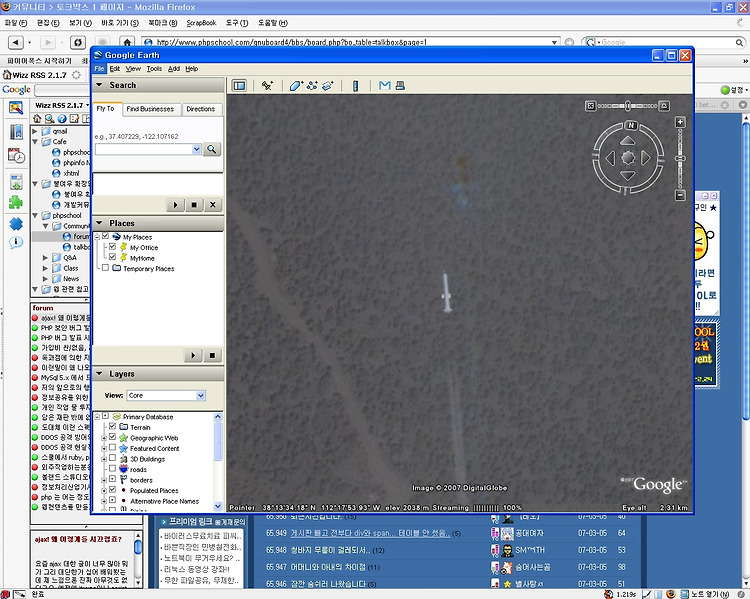Click the Add Placemark pushpin icon
This screenshot has width=750, height=599.
(x=267, y=86)
